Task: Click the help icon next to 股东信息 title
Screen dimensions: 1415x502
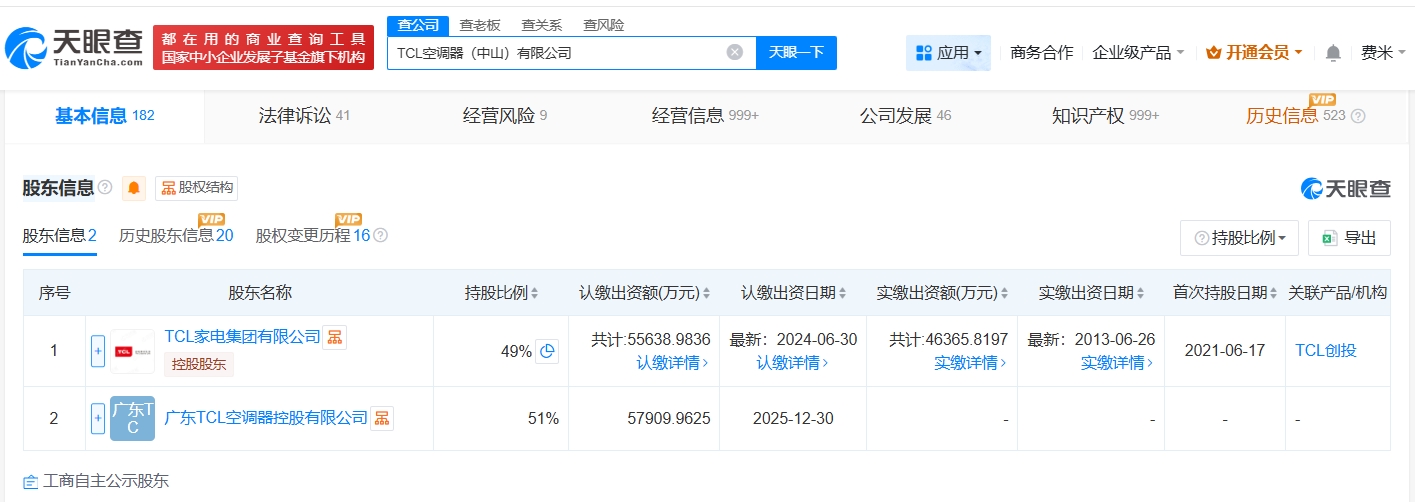Action: (105, 188)
